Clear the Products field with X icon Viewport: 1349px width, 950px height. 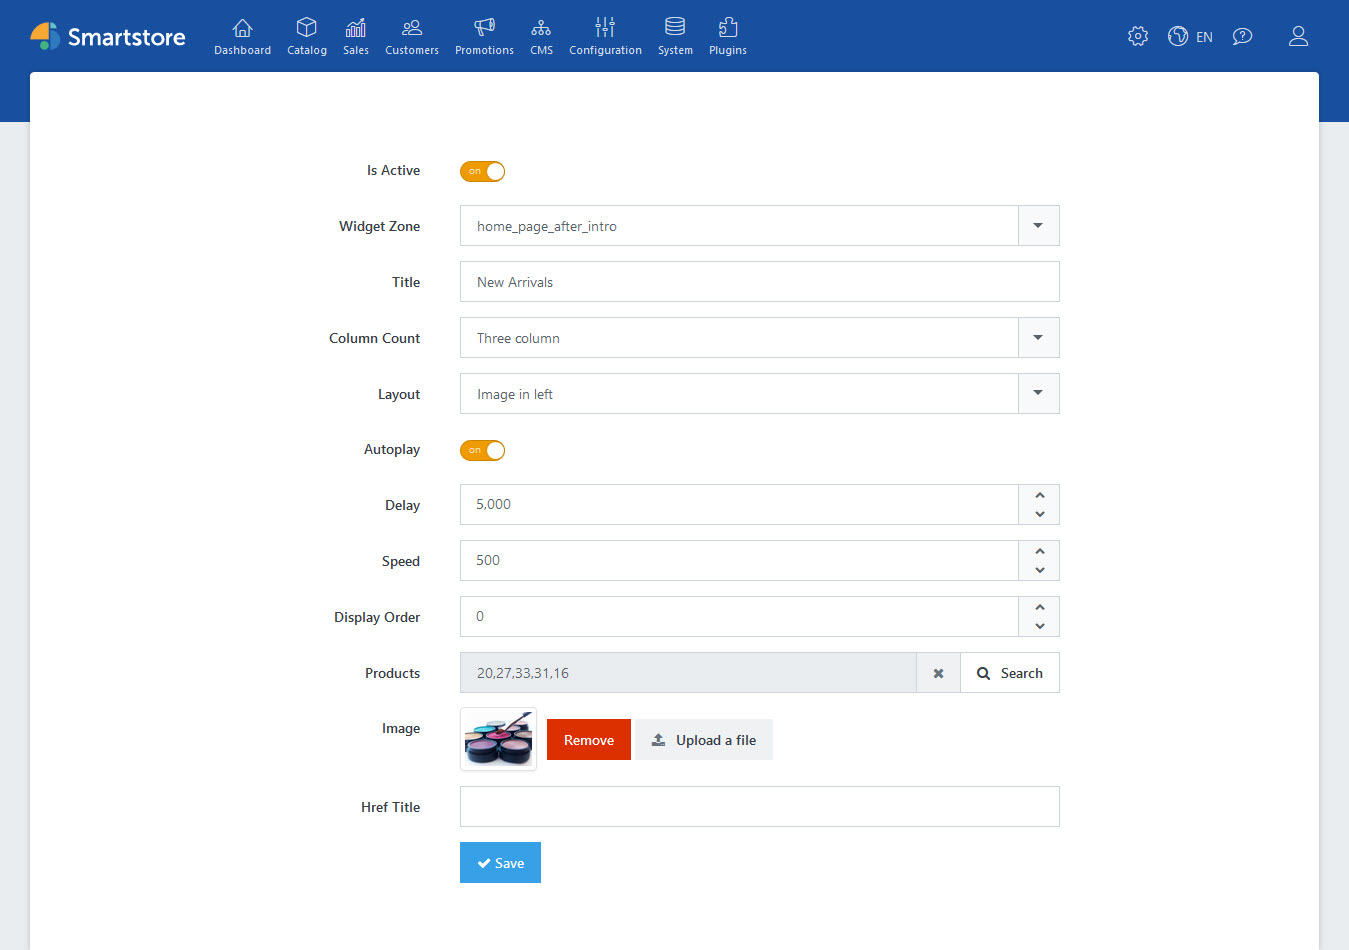click(938, 673)
